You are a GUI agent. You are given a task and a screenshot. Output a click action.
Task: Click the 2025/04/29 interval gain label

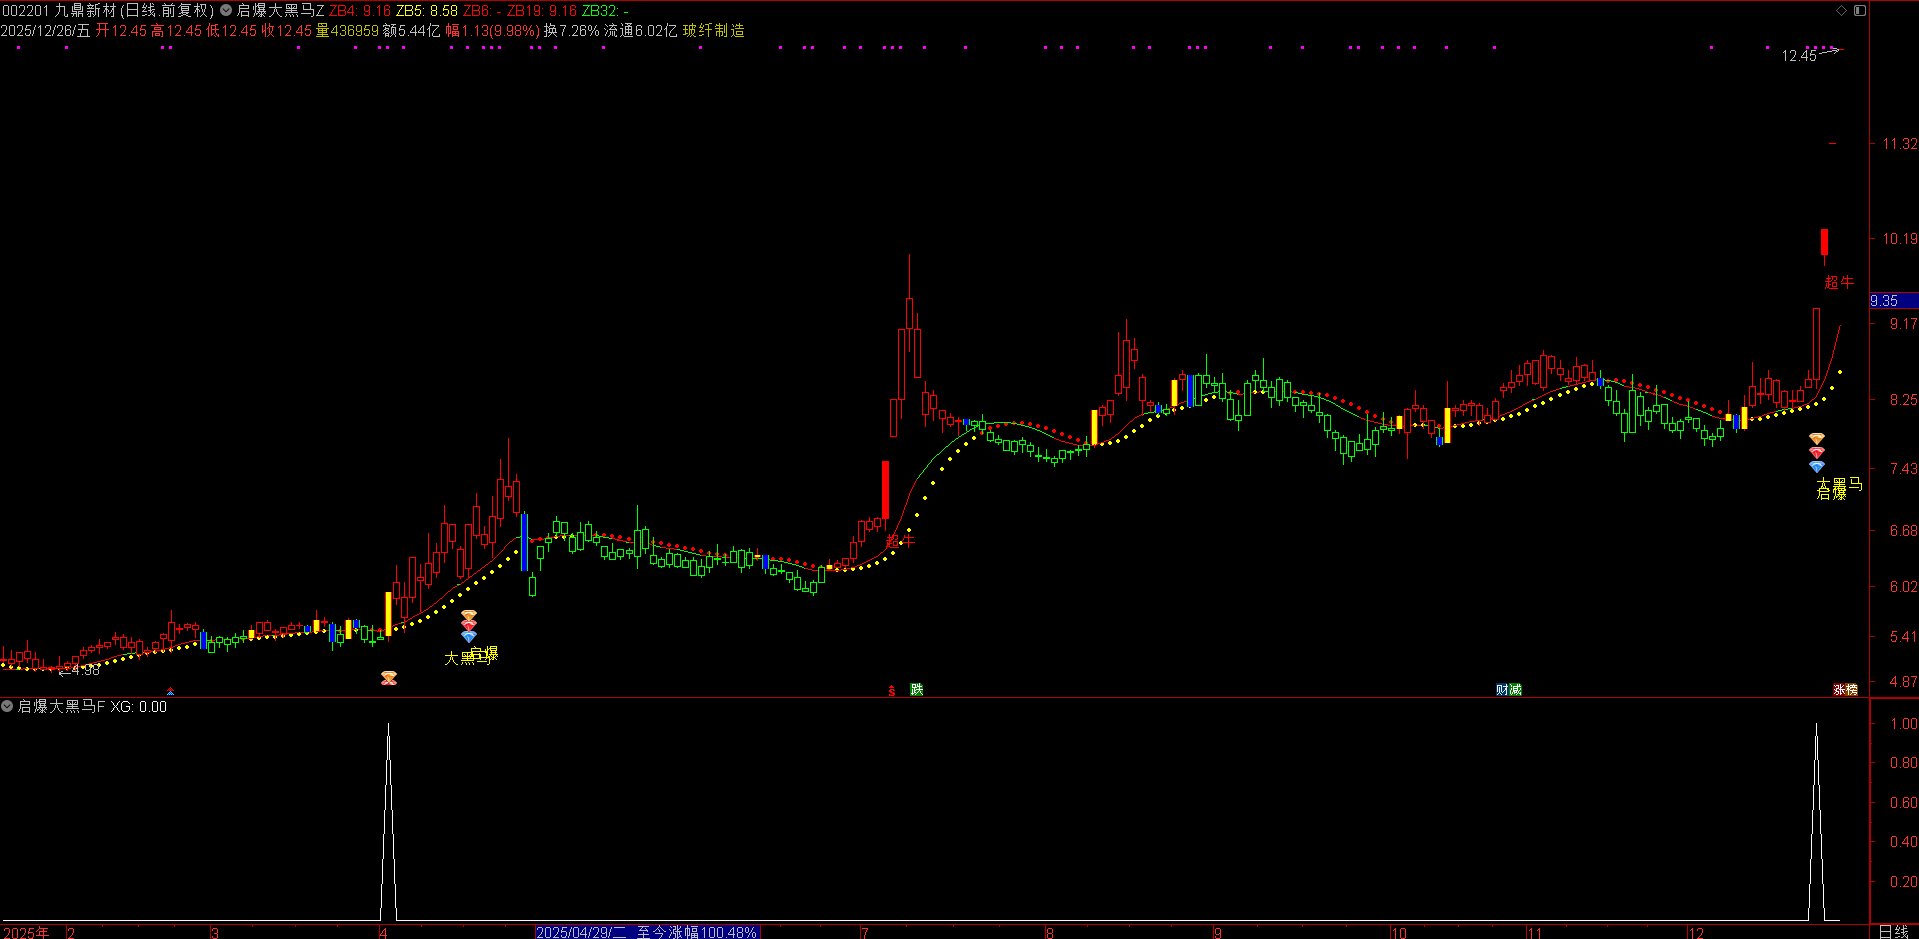tap(647, 932)
